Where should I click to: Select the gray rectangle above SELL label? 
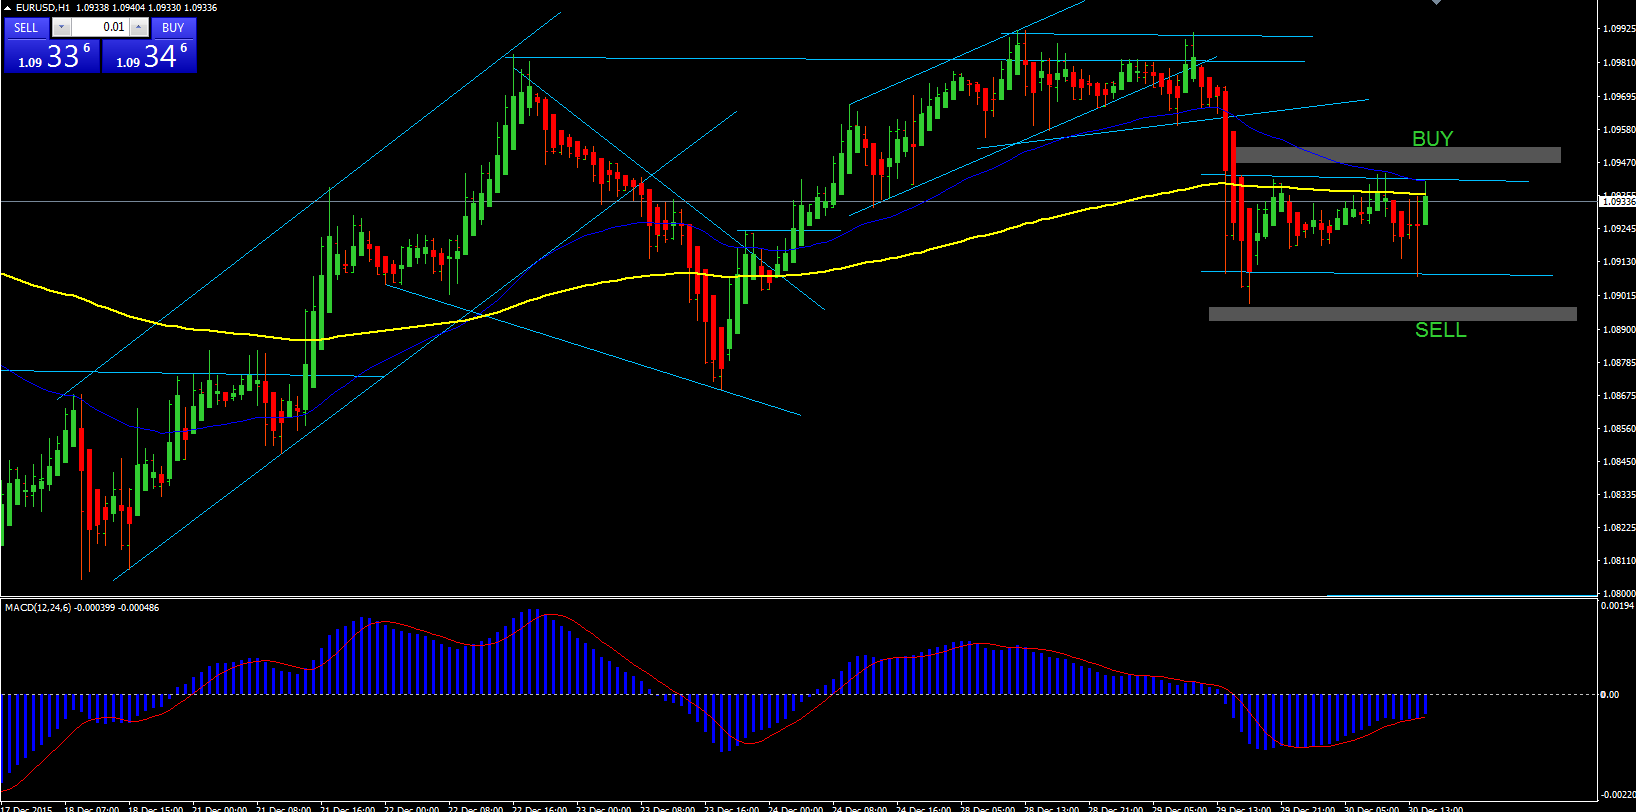[1392, 314]
